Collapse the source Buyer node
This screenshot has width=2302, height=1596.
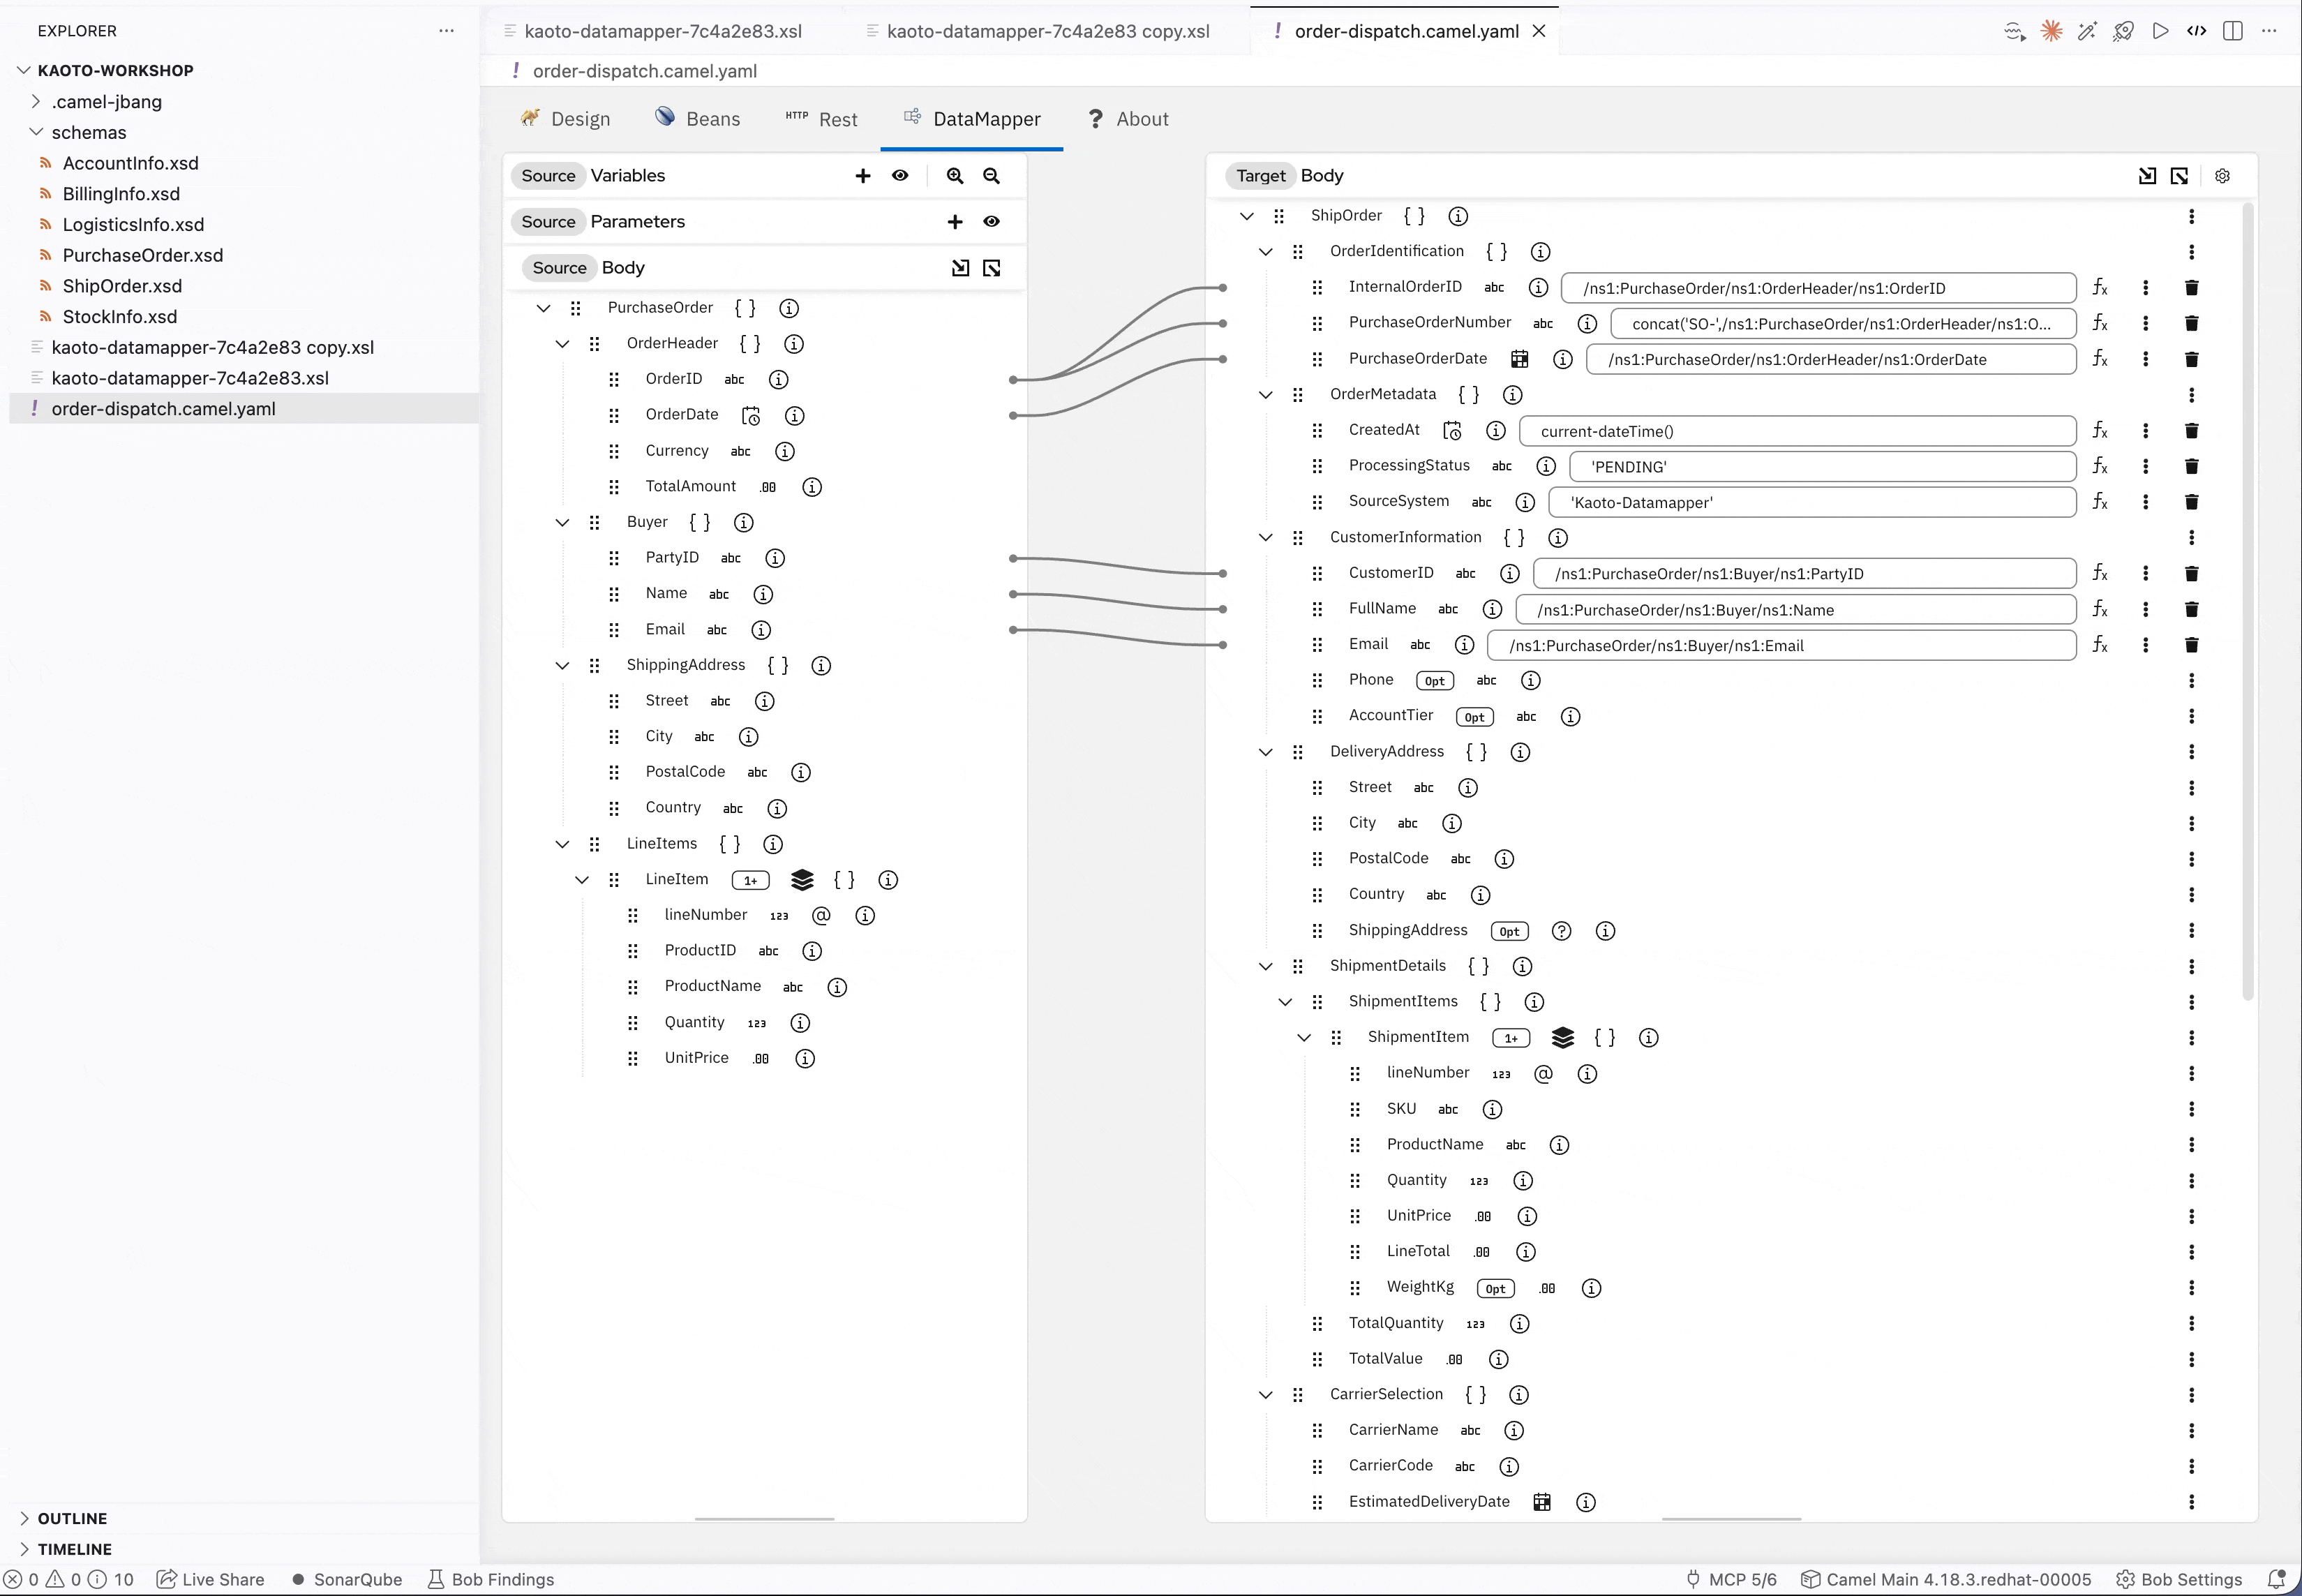point(562,522)
